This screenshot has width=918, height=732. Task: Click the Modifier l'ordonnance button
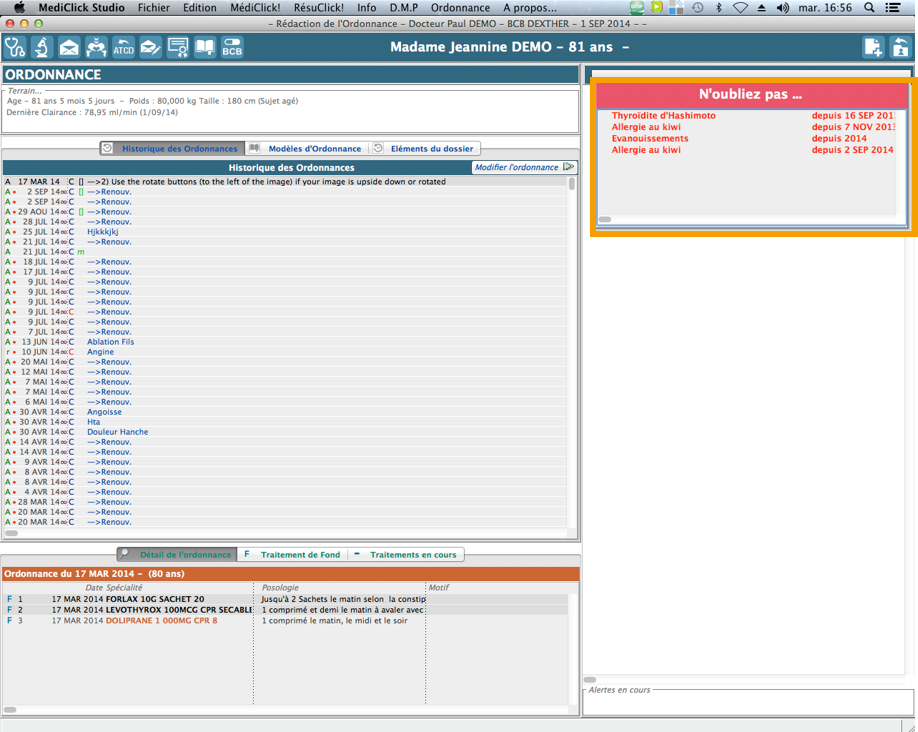524,168
